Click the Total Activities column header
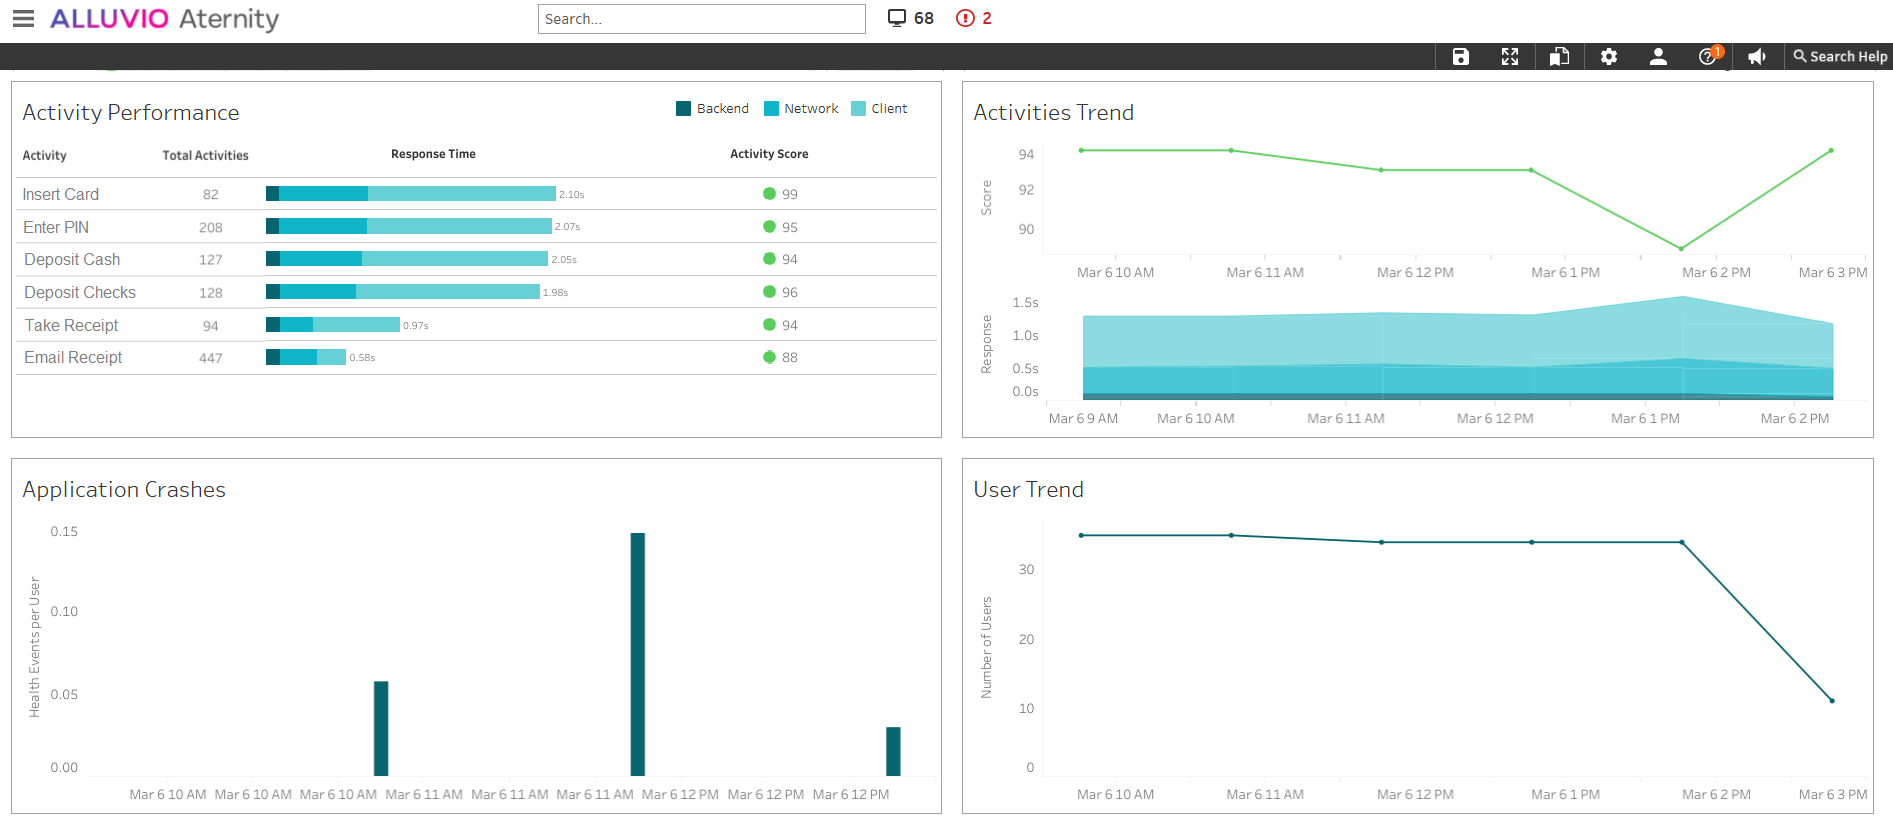This screenshot has width=1893, height=824. click(206, 156)
